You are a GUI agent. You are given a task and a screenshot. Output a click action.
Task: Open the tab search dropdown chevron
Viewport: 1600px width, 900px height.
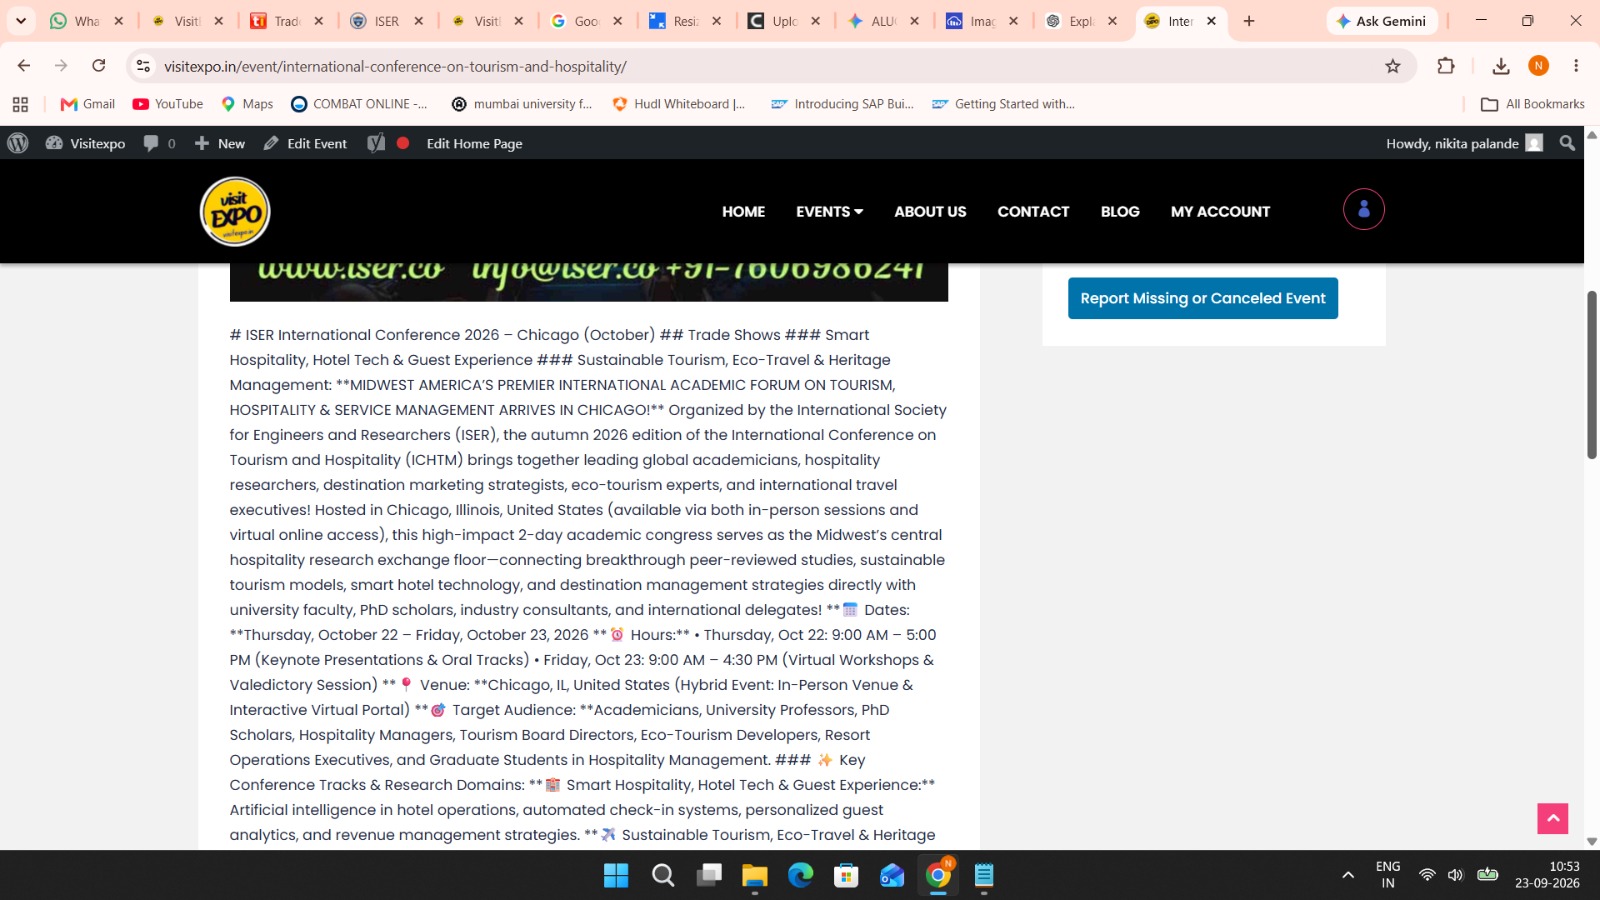20,21
